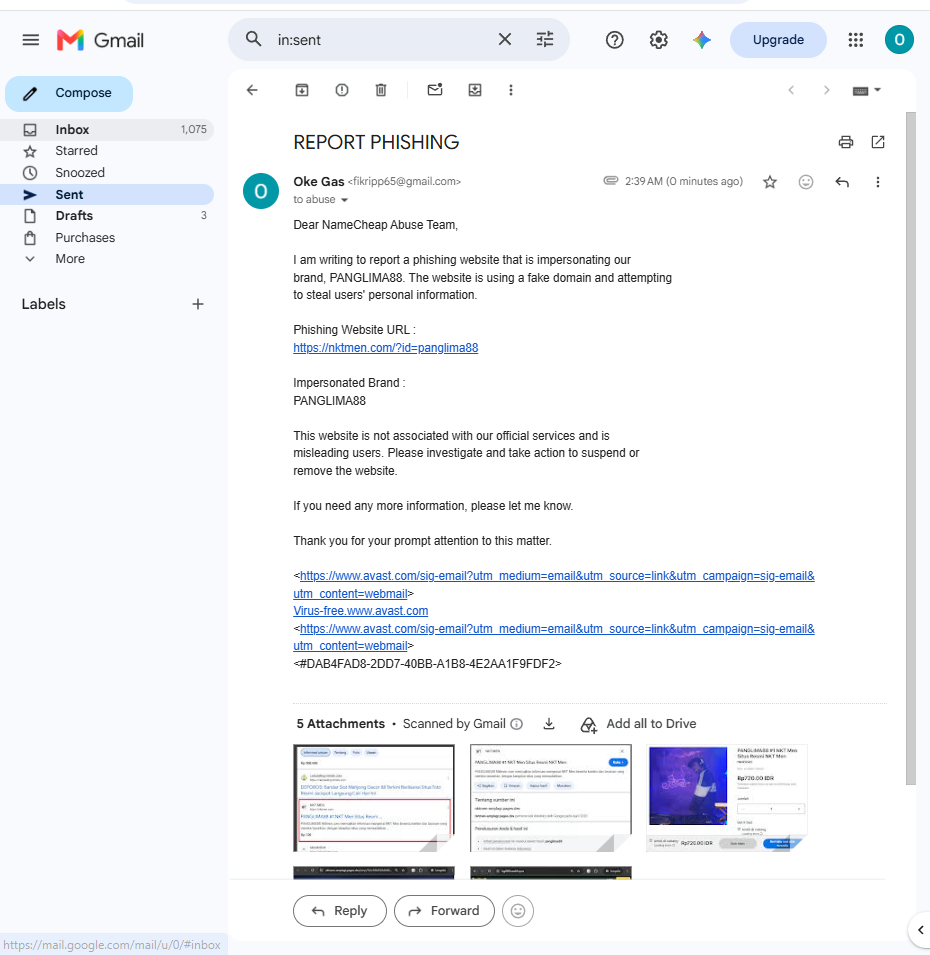This screenshot has width=930, height=955.
Task: Open the Gemini sparkle icon
Action: coord(702,40)
